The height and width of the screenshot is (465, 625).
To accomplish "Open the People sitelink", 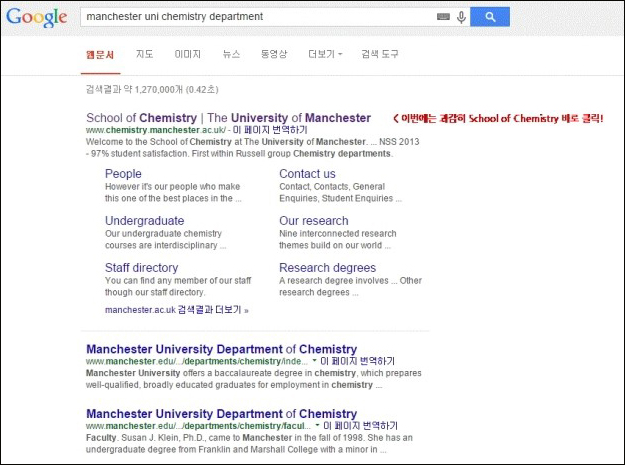I will (x=123, y=174).
